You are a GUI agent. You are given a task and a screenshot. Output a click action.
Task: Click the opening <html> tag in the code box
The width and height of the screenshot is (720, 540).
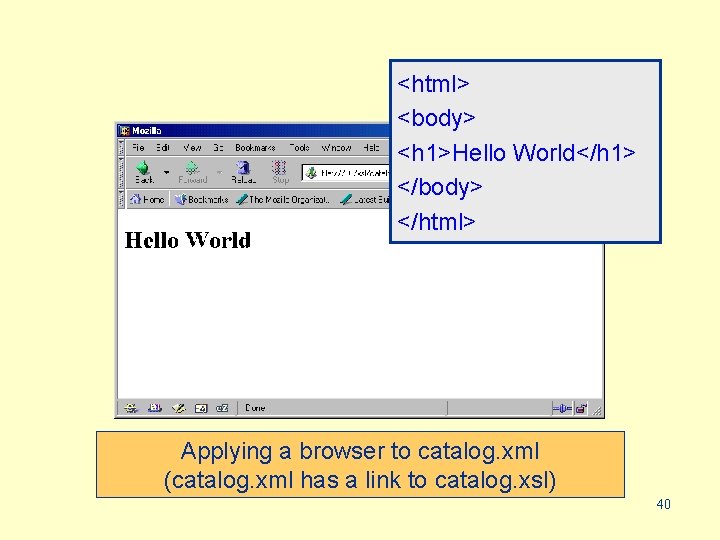pyautogui.click(x=433, y=84)
